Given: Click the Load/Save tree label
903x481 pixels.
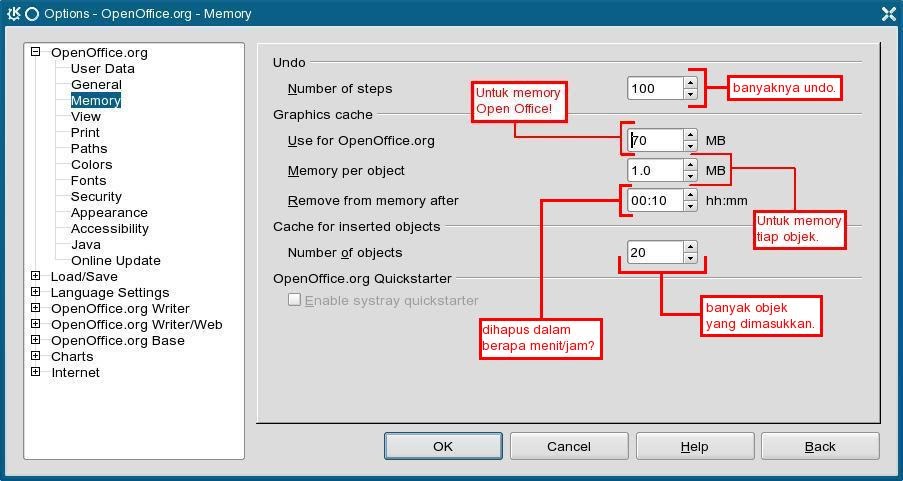Looking at the screenshot, I should click(84, 277).
